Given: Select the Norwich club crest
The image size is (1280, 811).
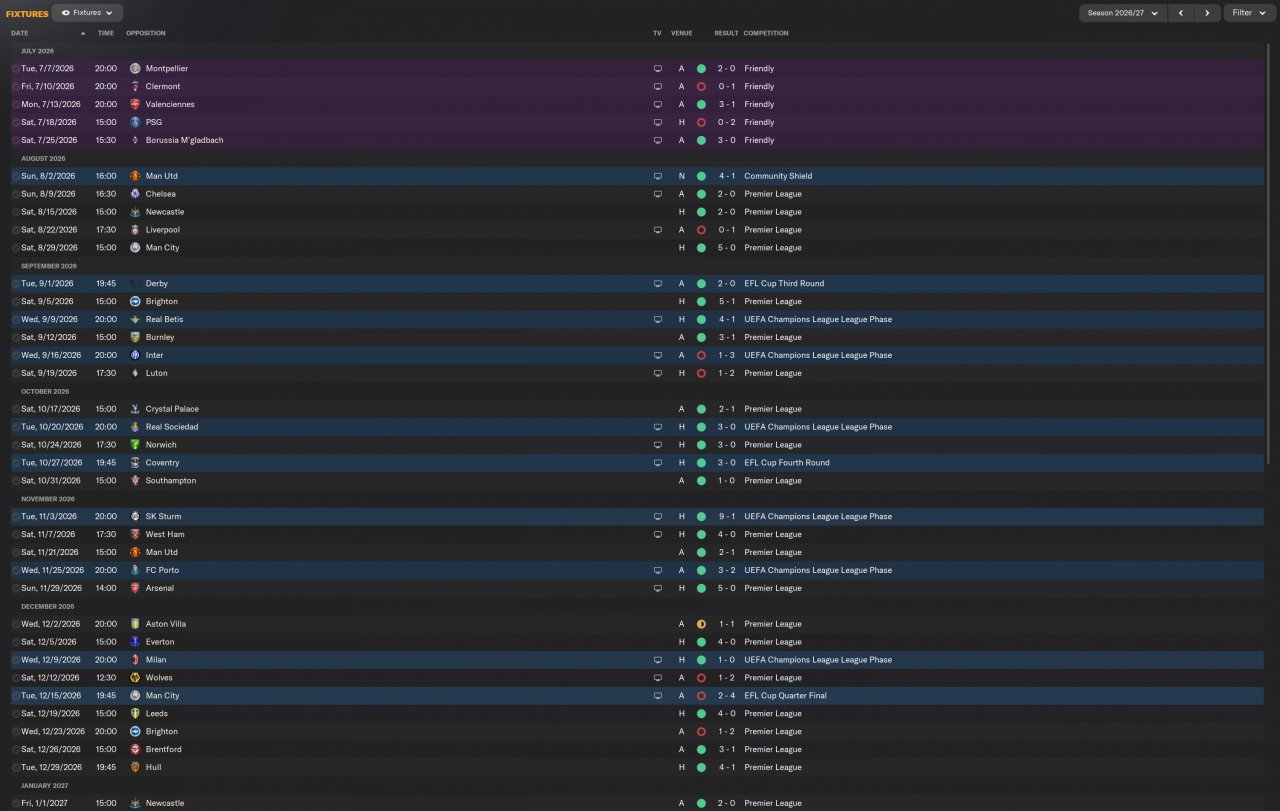Looking at the screenshot, I should 135,445.
